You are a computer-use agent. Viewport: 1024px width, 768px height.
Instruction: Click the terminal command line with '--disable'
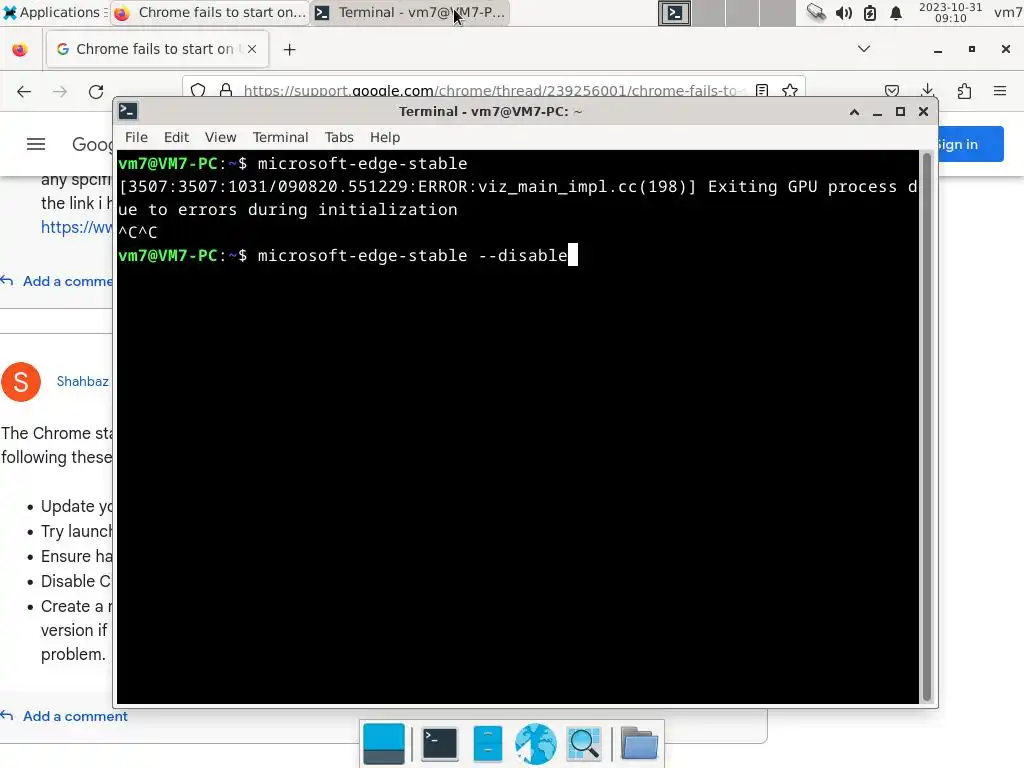coord(347,255)
